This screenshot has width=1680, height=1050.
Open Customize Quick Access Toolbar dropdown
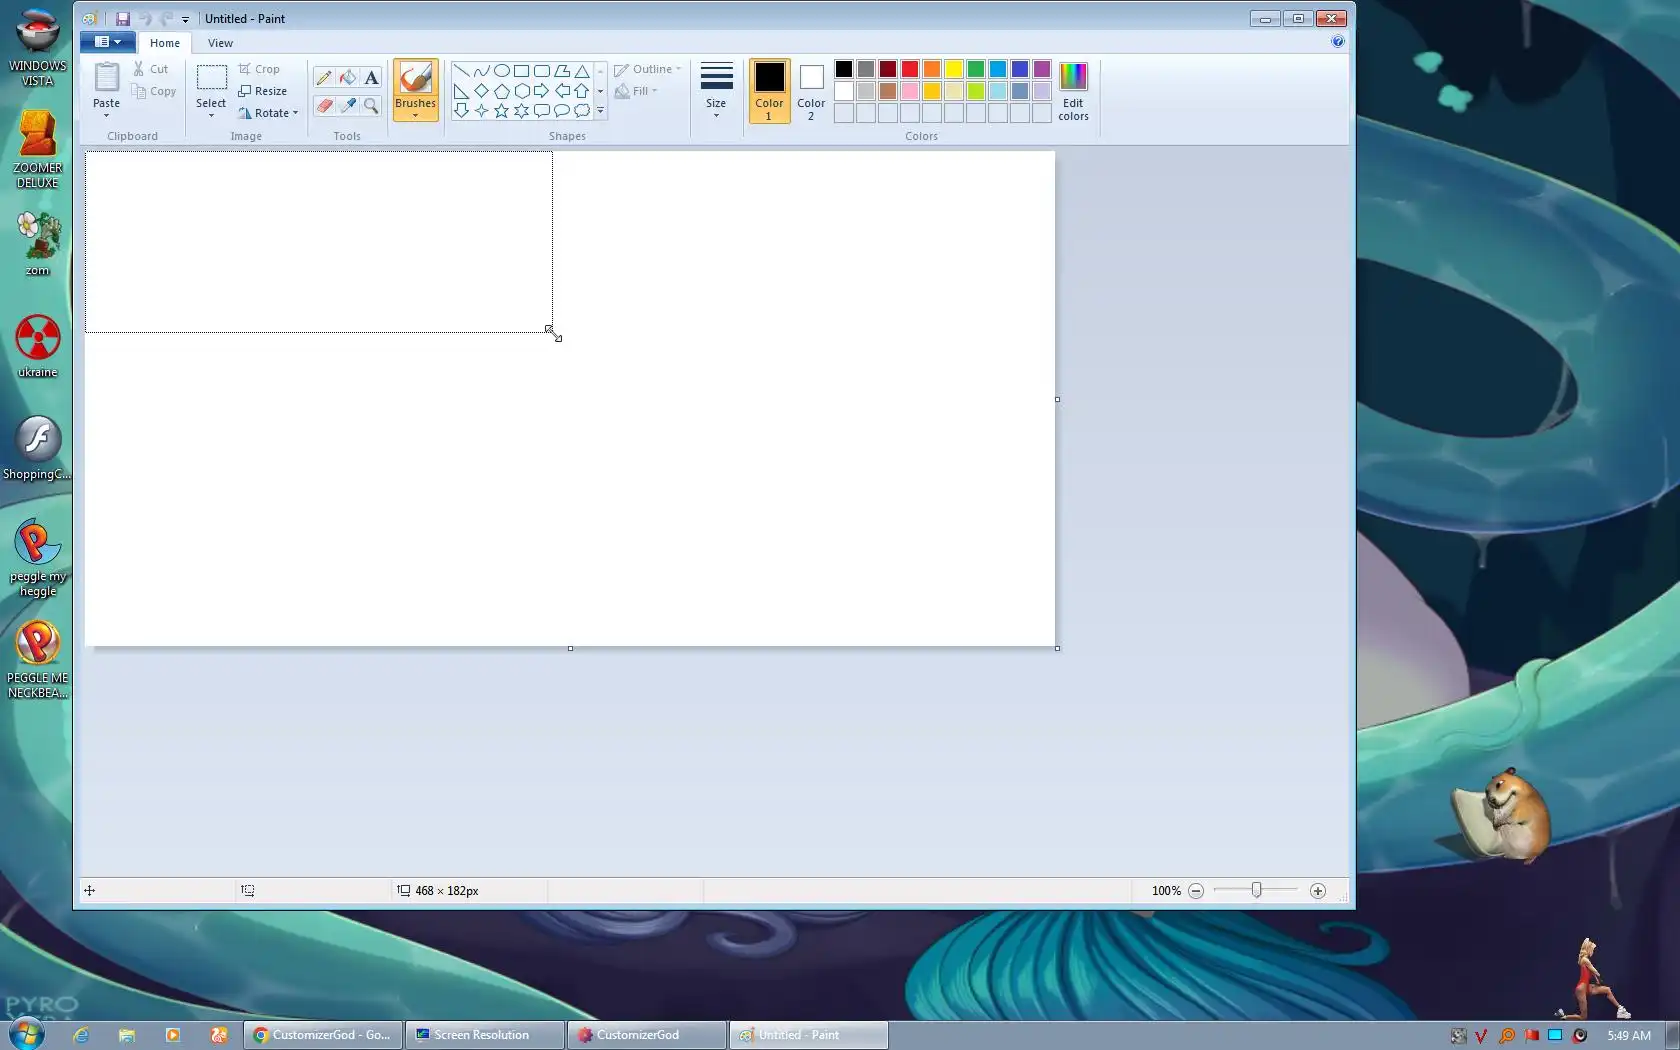pos(185,19)
